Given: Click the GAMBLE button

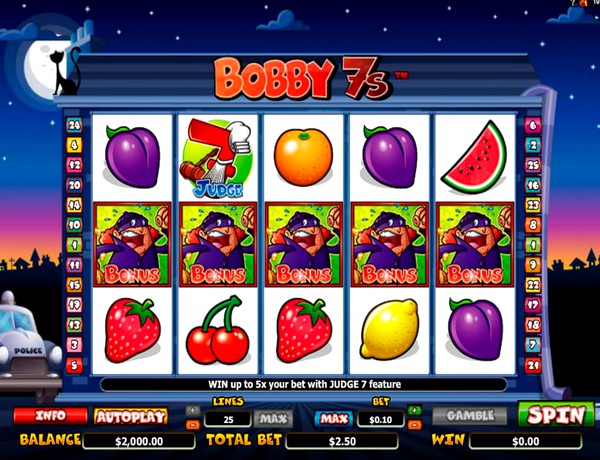Looking at the screenshot, I should 470,416.
